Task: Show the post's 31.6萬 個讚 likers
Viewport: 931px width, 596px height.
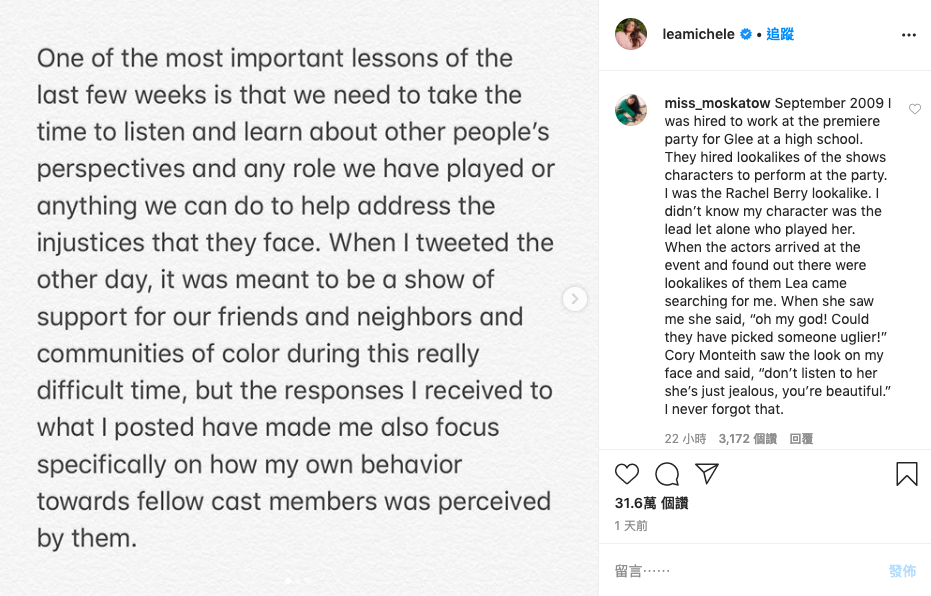Action: [x=651, y=503]
